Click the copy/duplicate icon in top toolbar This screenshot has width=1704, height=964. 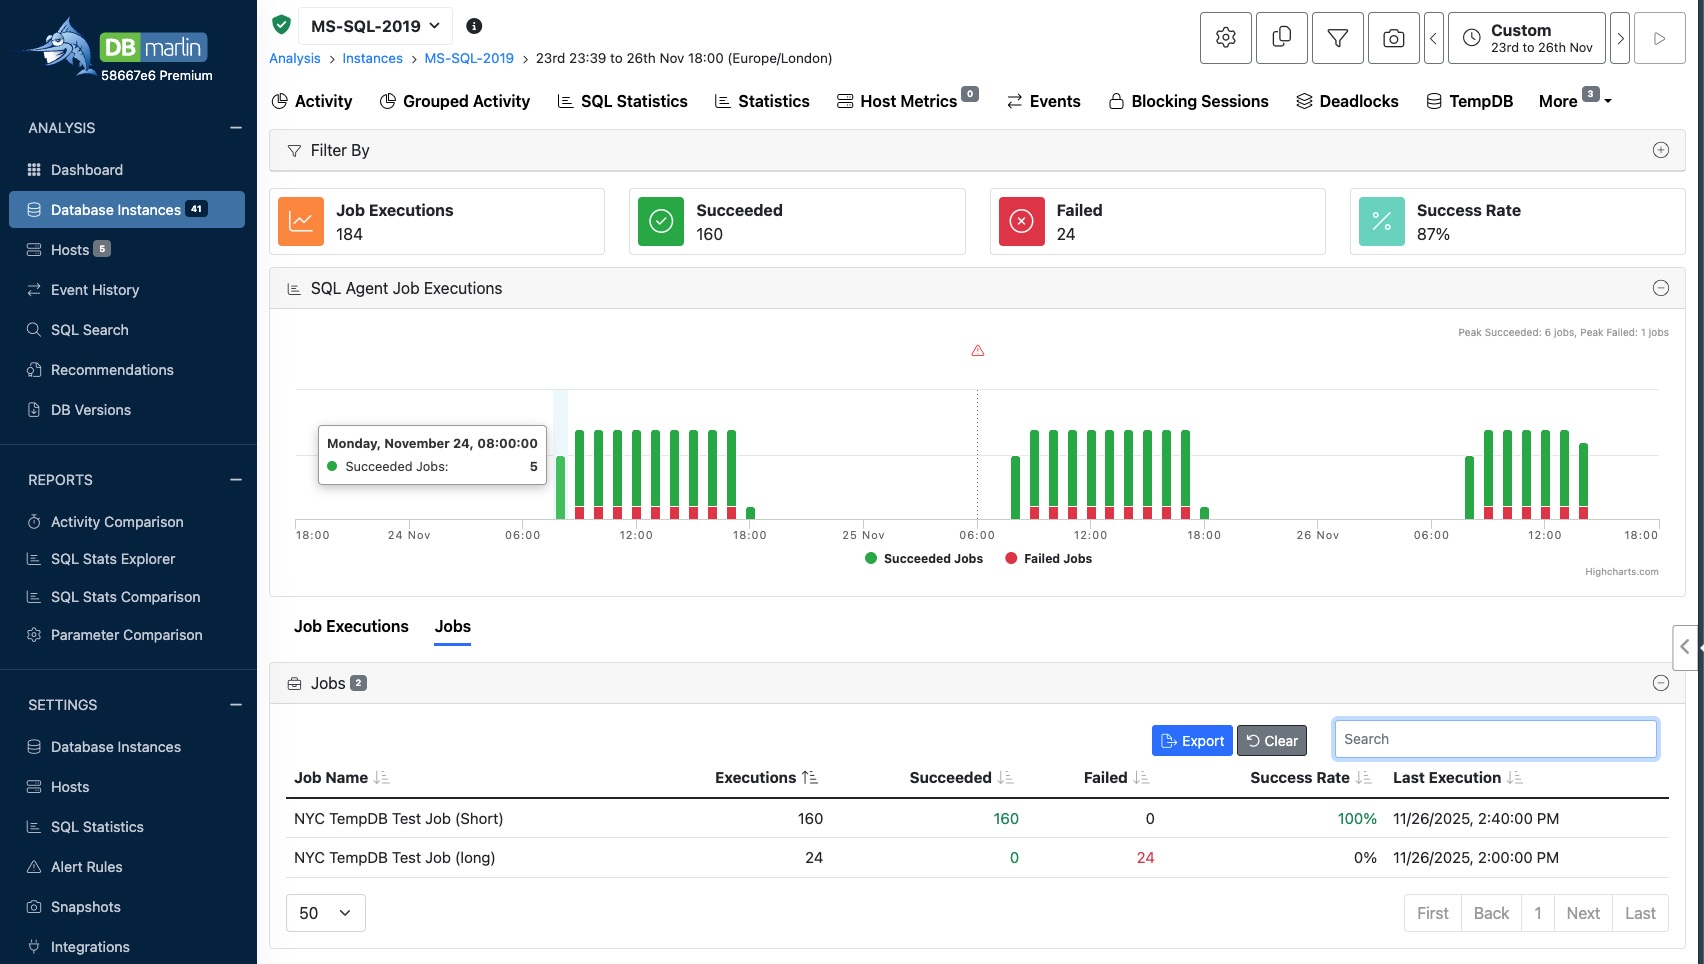pyautogui.click(x=1281, y=37)
